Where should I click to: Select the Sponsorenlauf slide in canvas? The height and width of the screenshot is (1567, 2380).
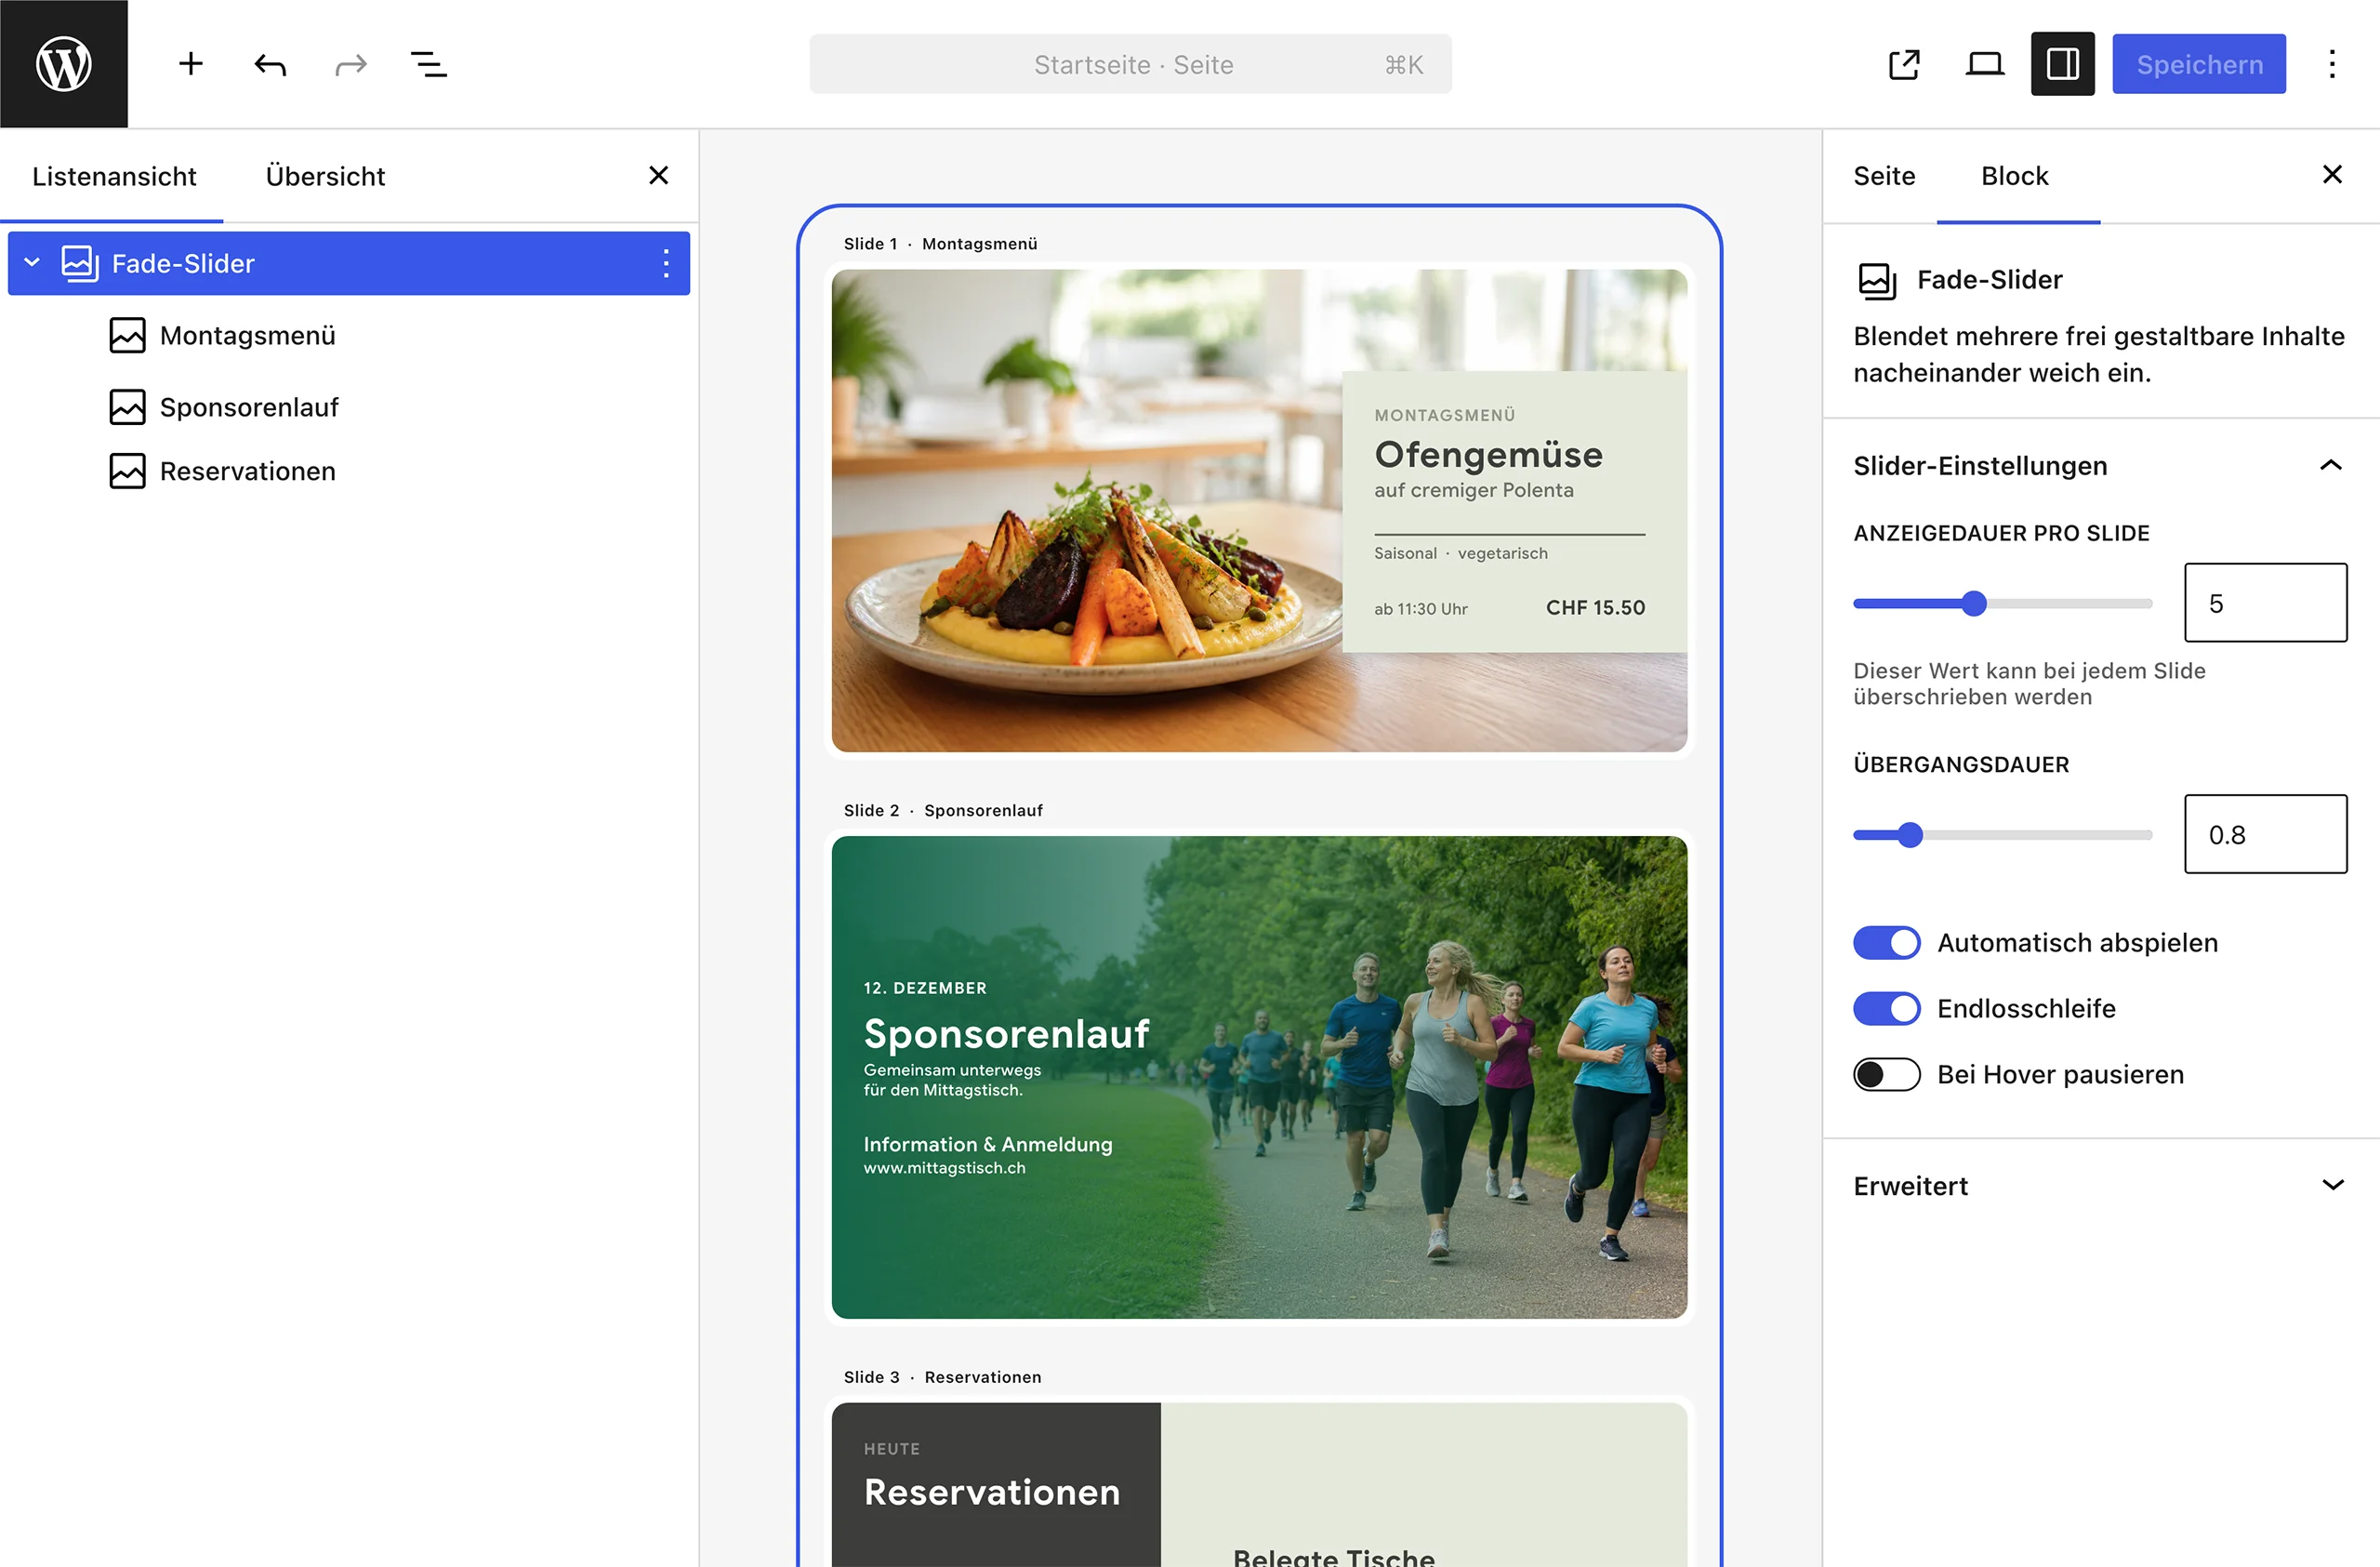click(1259, 1077)
